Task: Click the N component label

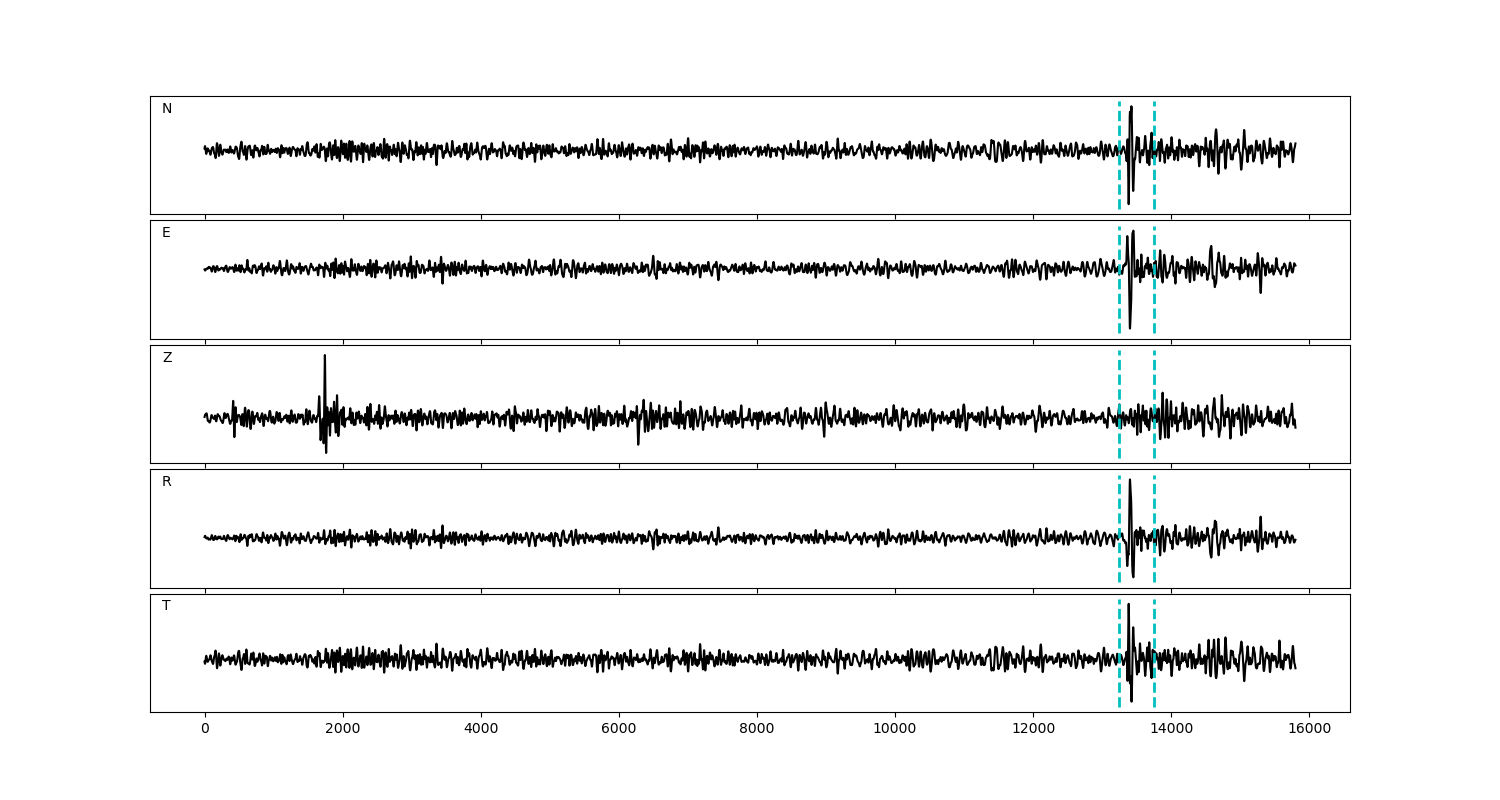Action: pyautogui.click(x=167, y=109)
